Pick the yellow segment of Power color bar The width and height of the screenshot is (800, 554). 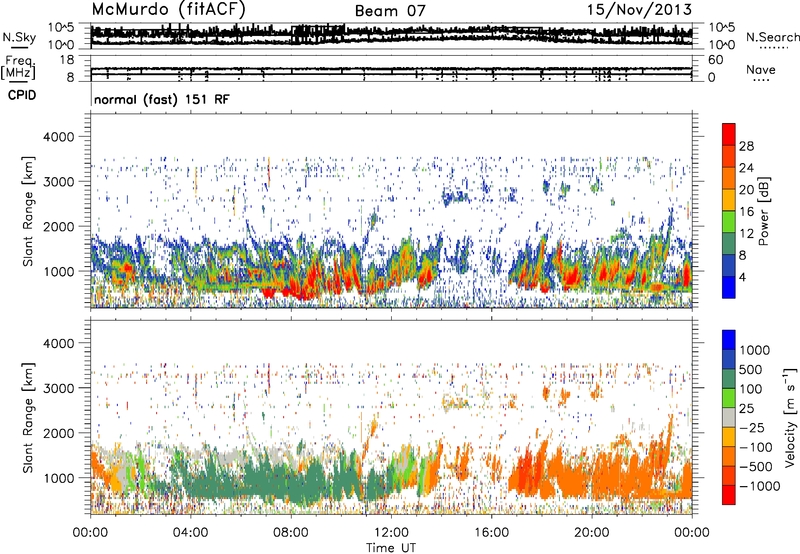tap(729, 200)
